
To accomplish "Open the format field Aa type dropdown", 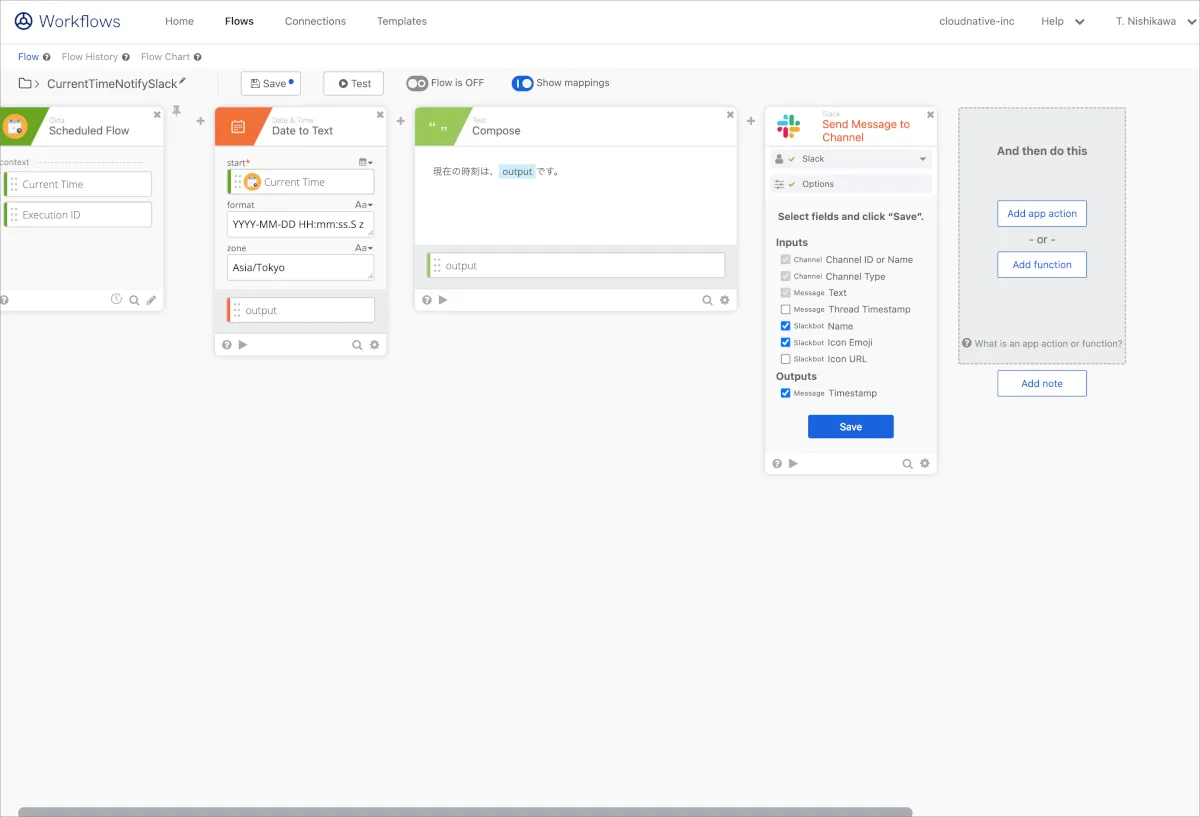I will 363,205.
